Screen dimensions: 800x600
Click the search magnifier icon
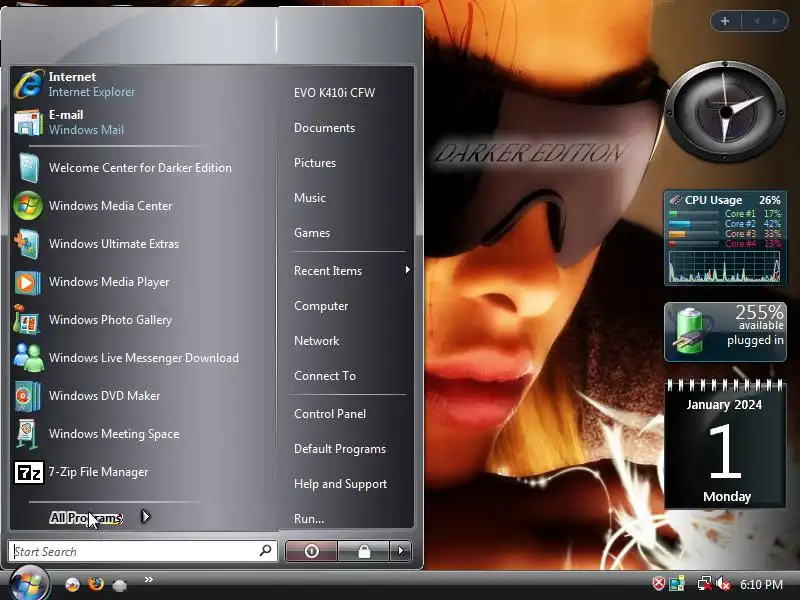click(x=265, y=551)
